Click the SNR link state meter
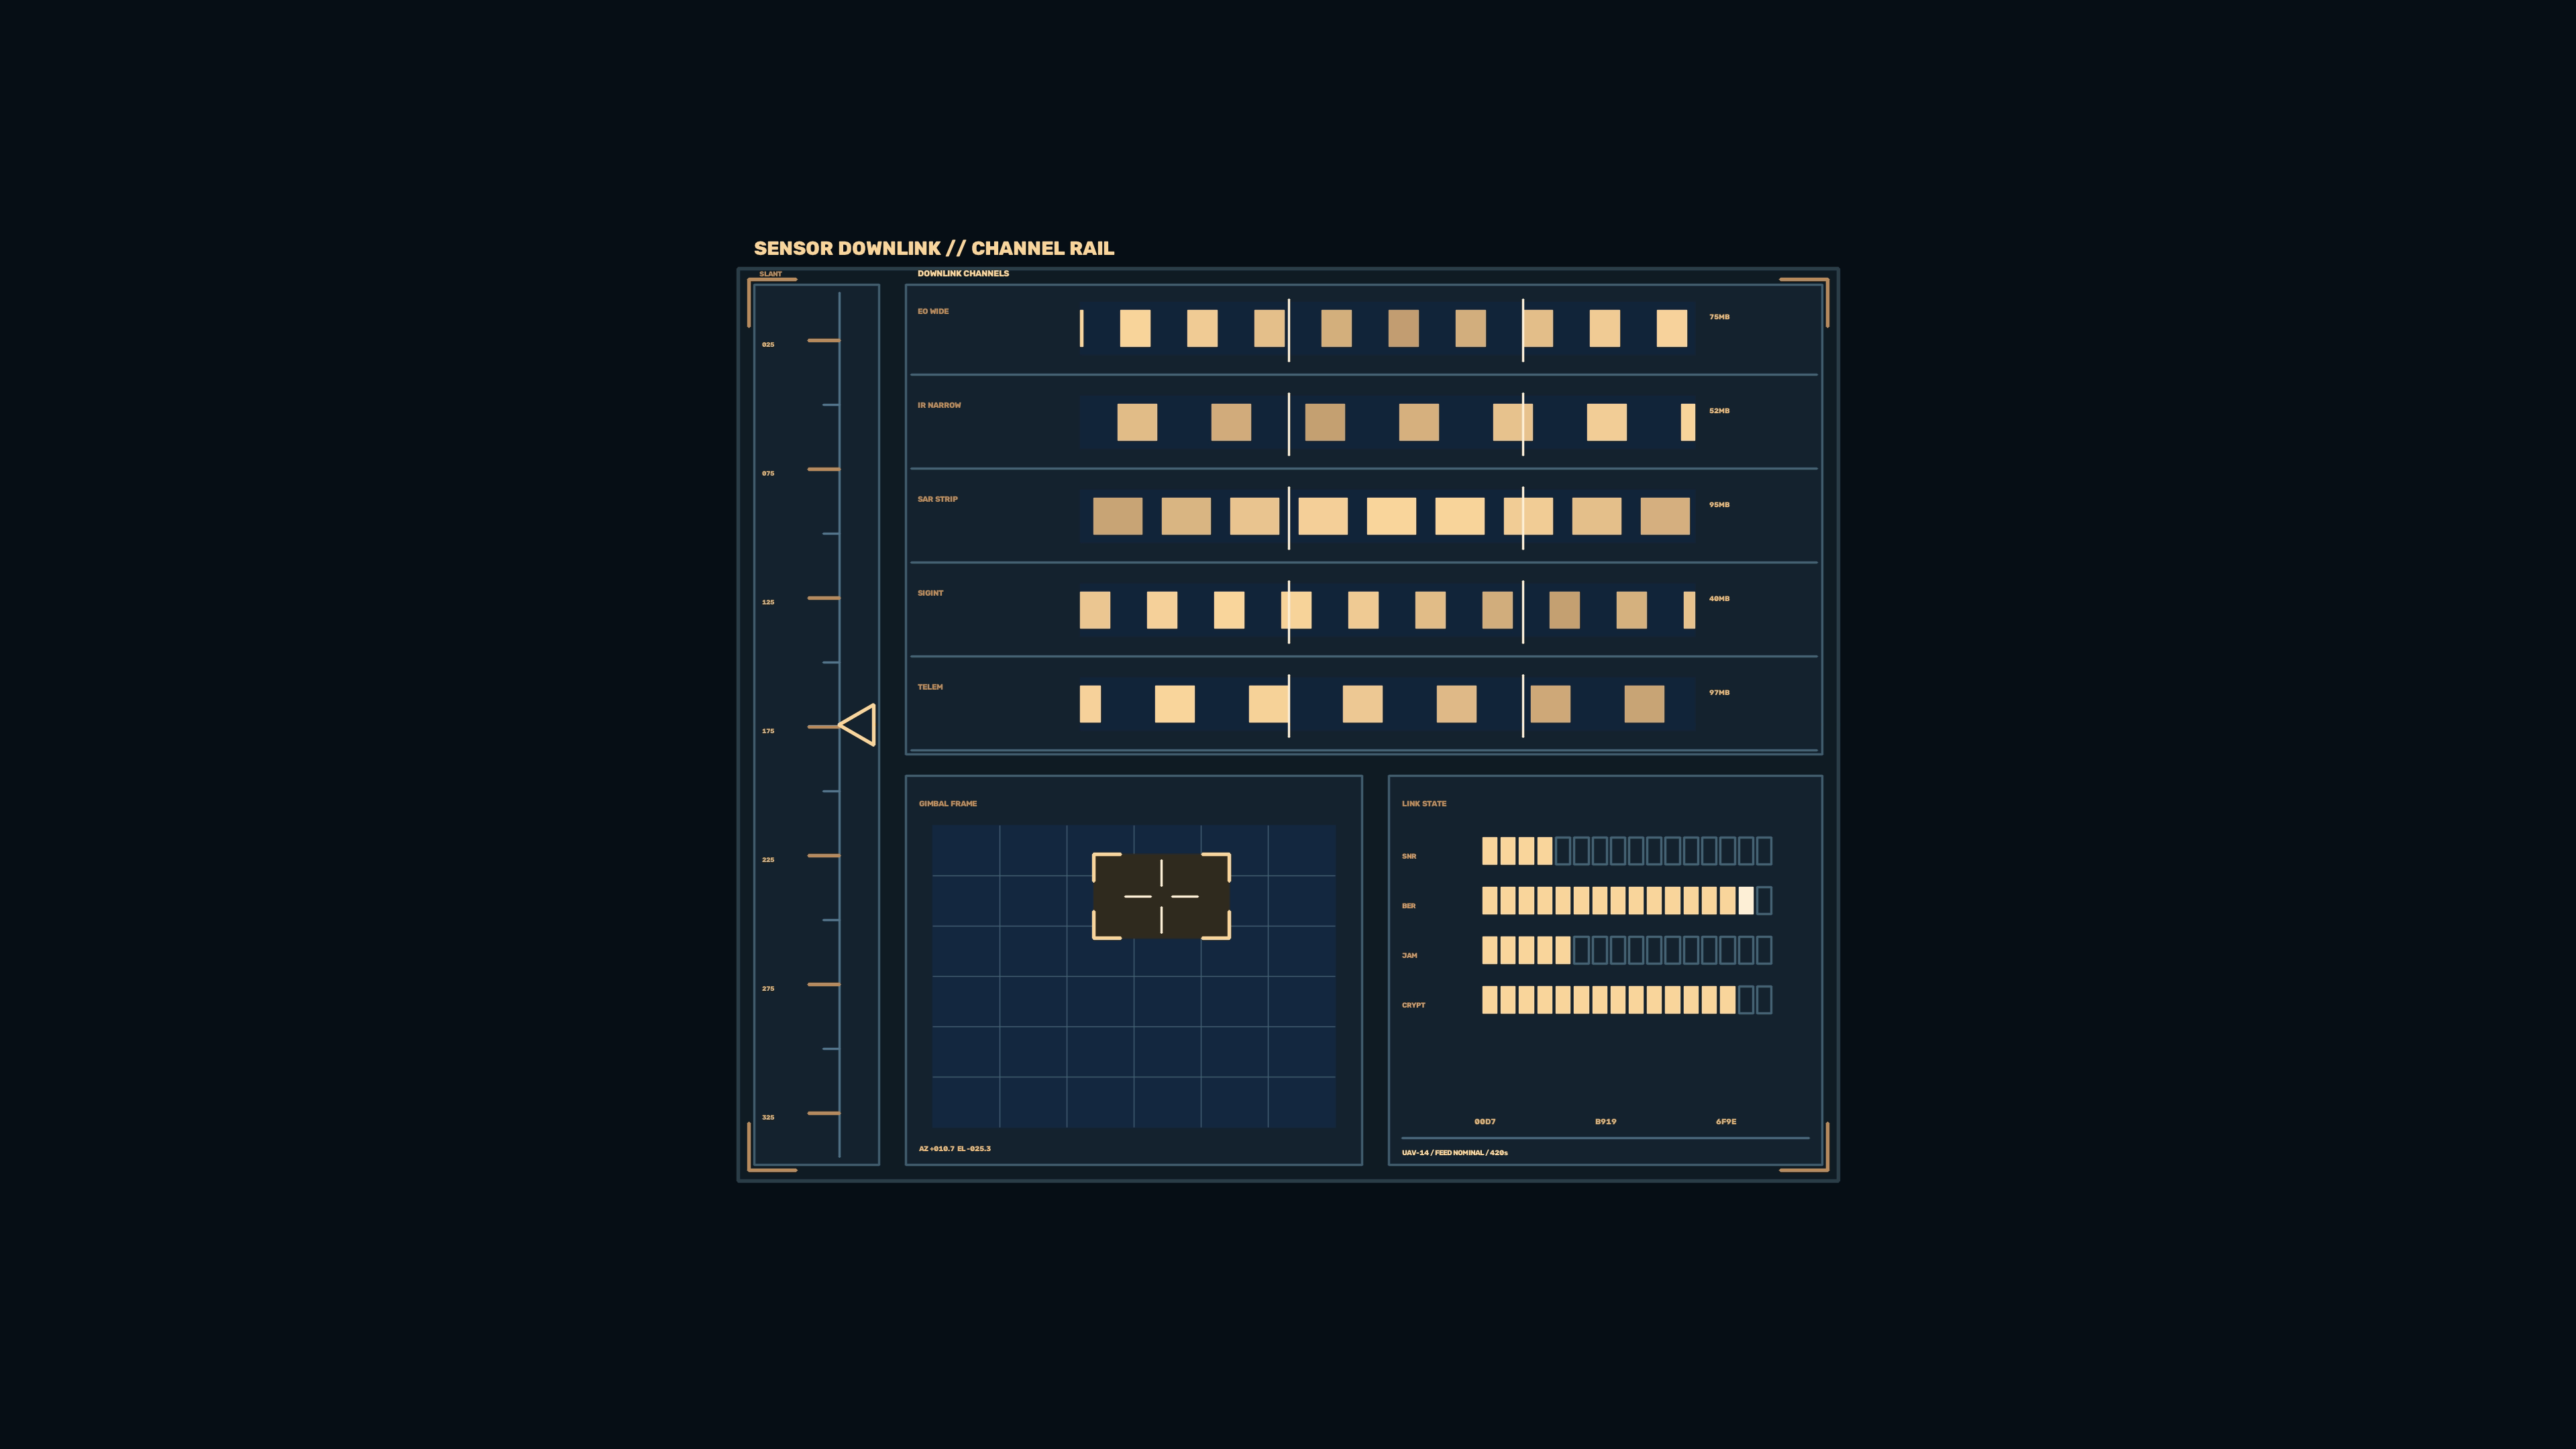This screenshot has height=1449, width=2576. [1627, 851]
